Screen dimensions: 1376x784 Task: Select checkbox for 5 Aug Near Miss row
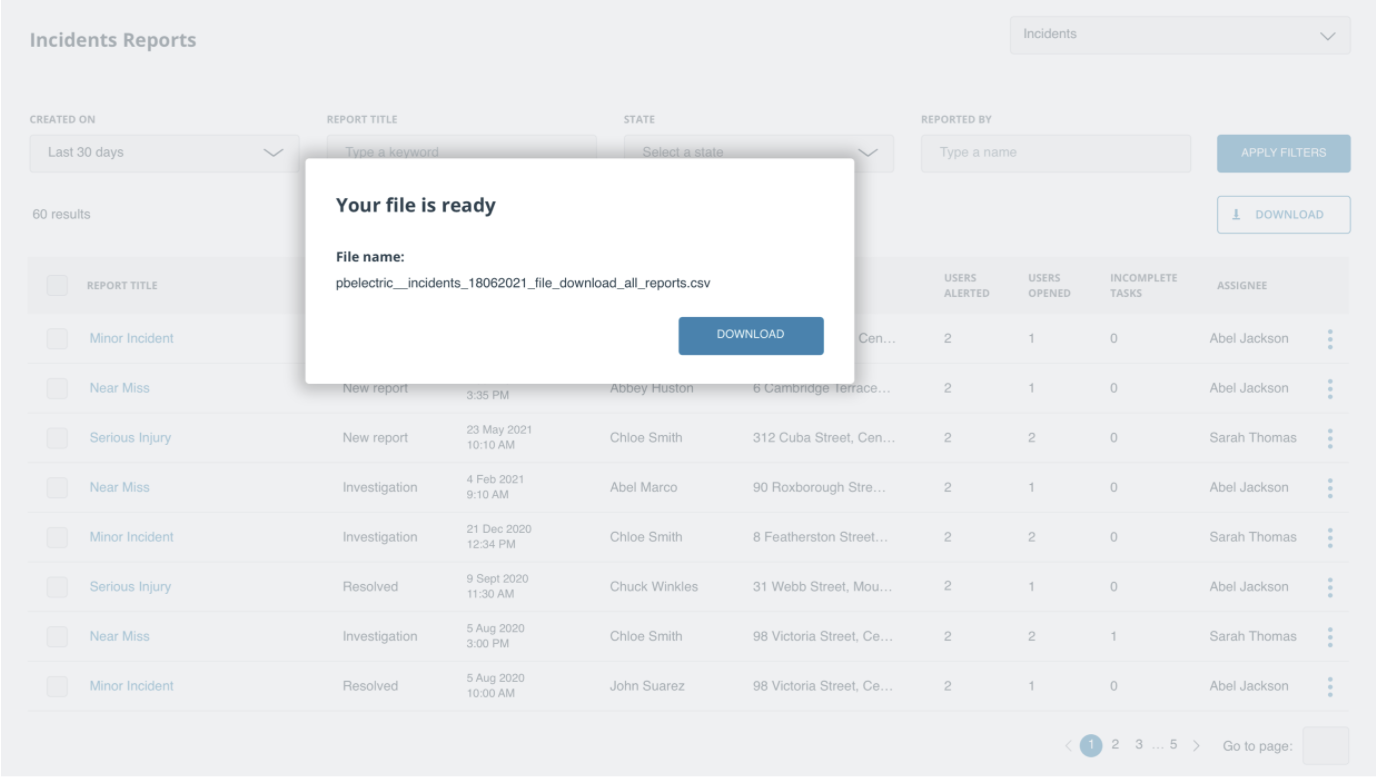57,636
